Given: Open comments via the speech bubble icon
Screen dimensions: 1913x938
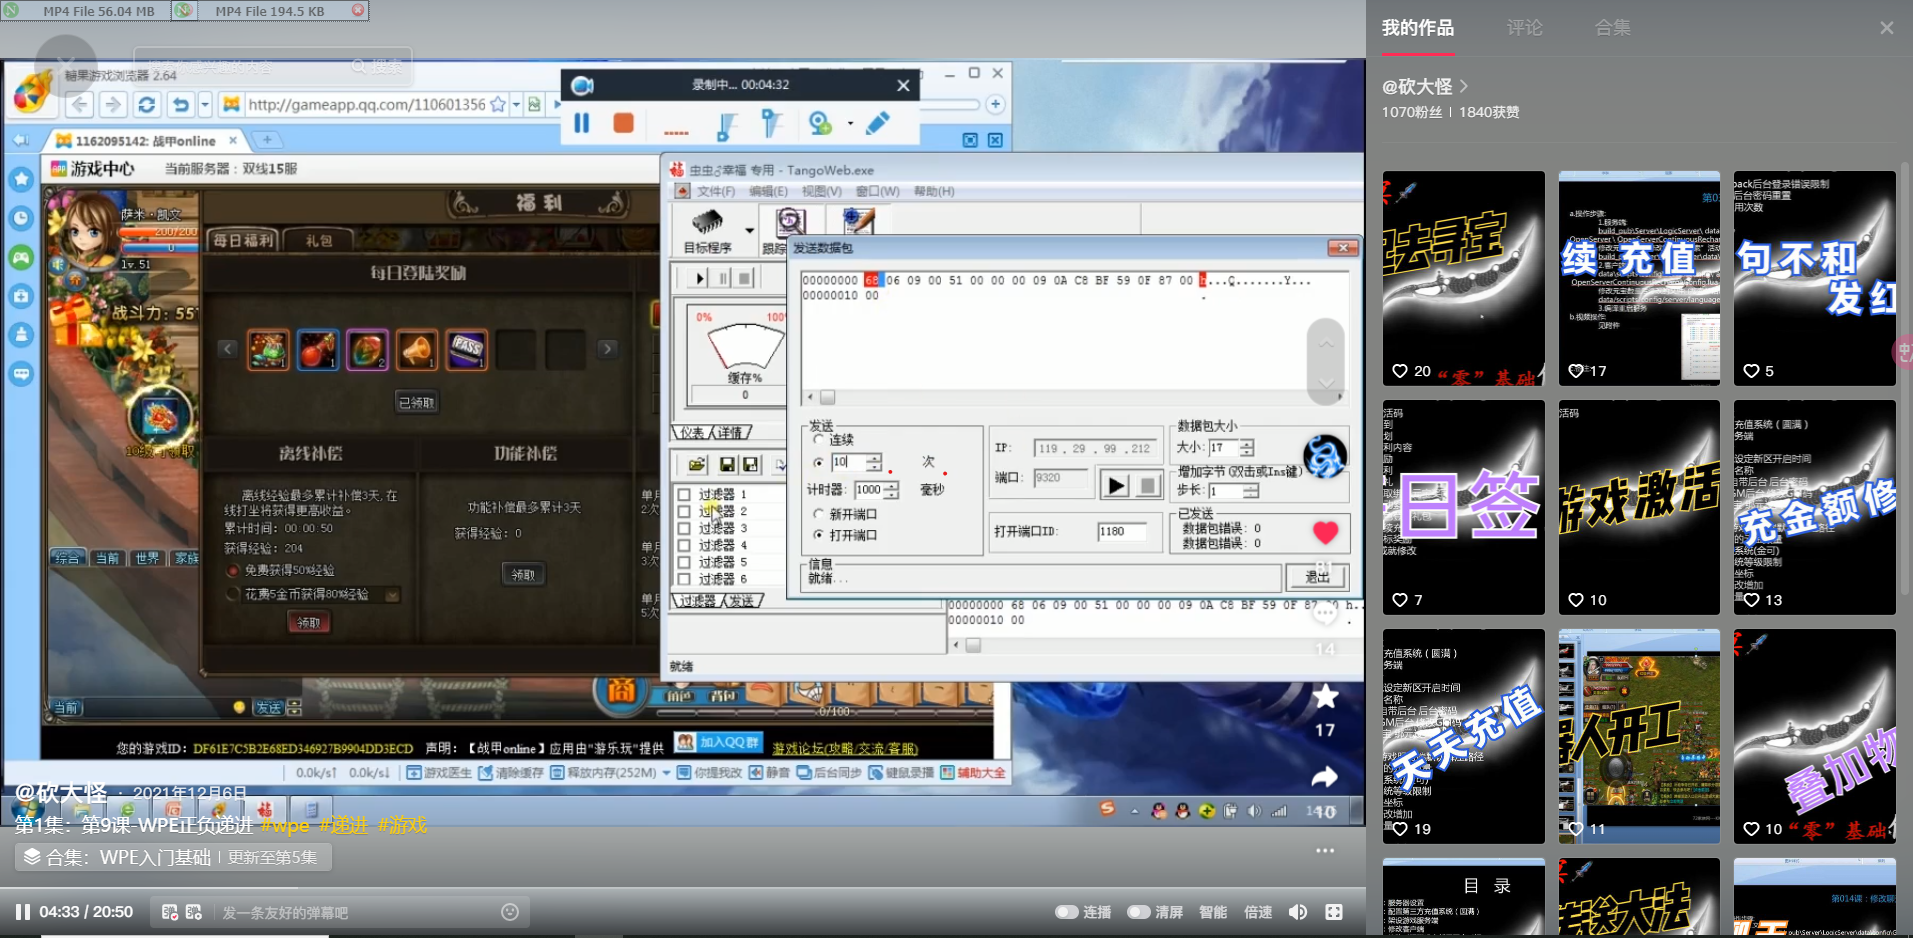Looking at the screenshot, I should click(x=1325, y=614).
